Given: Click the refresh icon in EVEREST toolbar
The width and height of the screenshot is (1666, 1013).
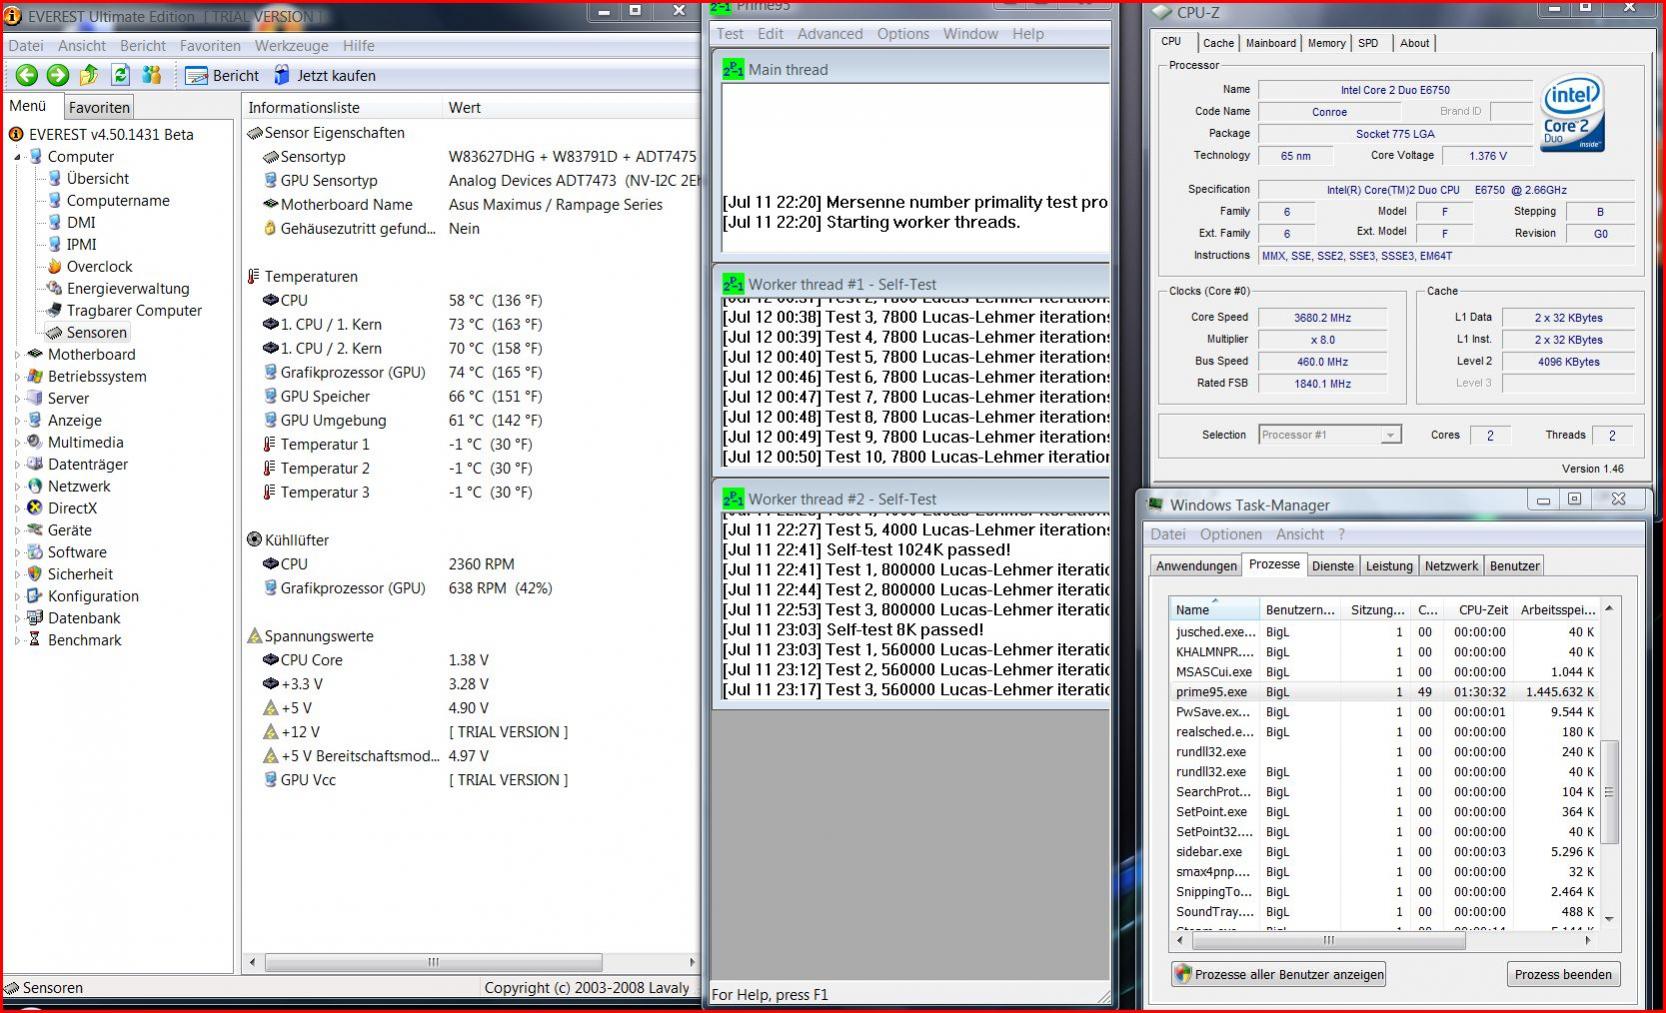Looking at the screenshot, I should coord(121,75).
